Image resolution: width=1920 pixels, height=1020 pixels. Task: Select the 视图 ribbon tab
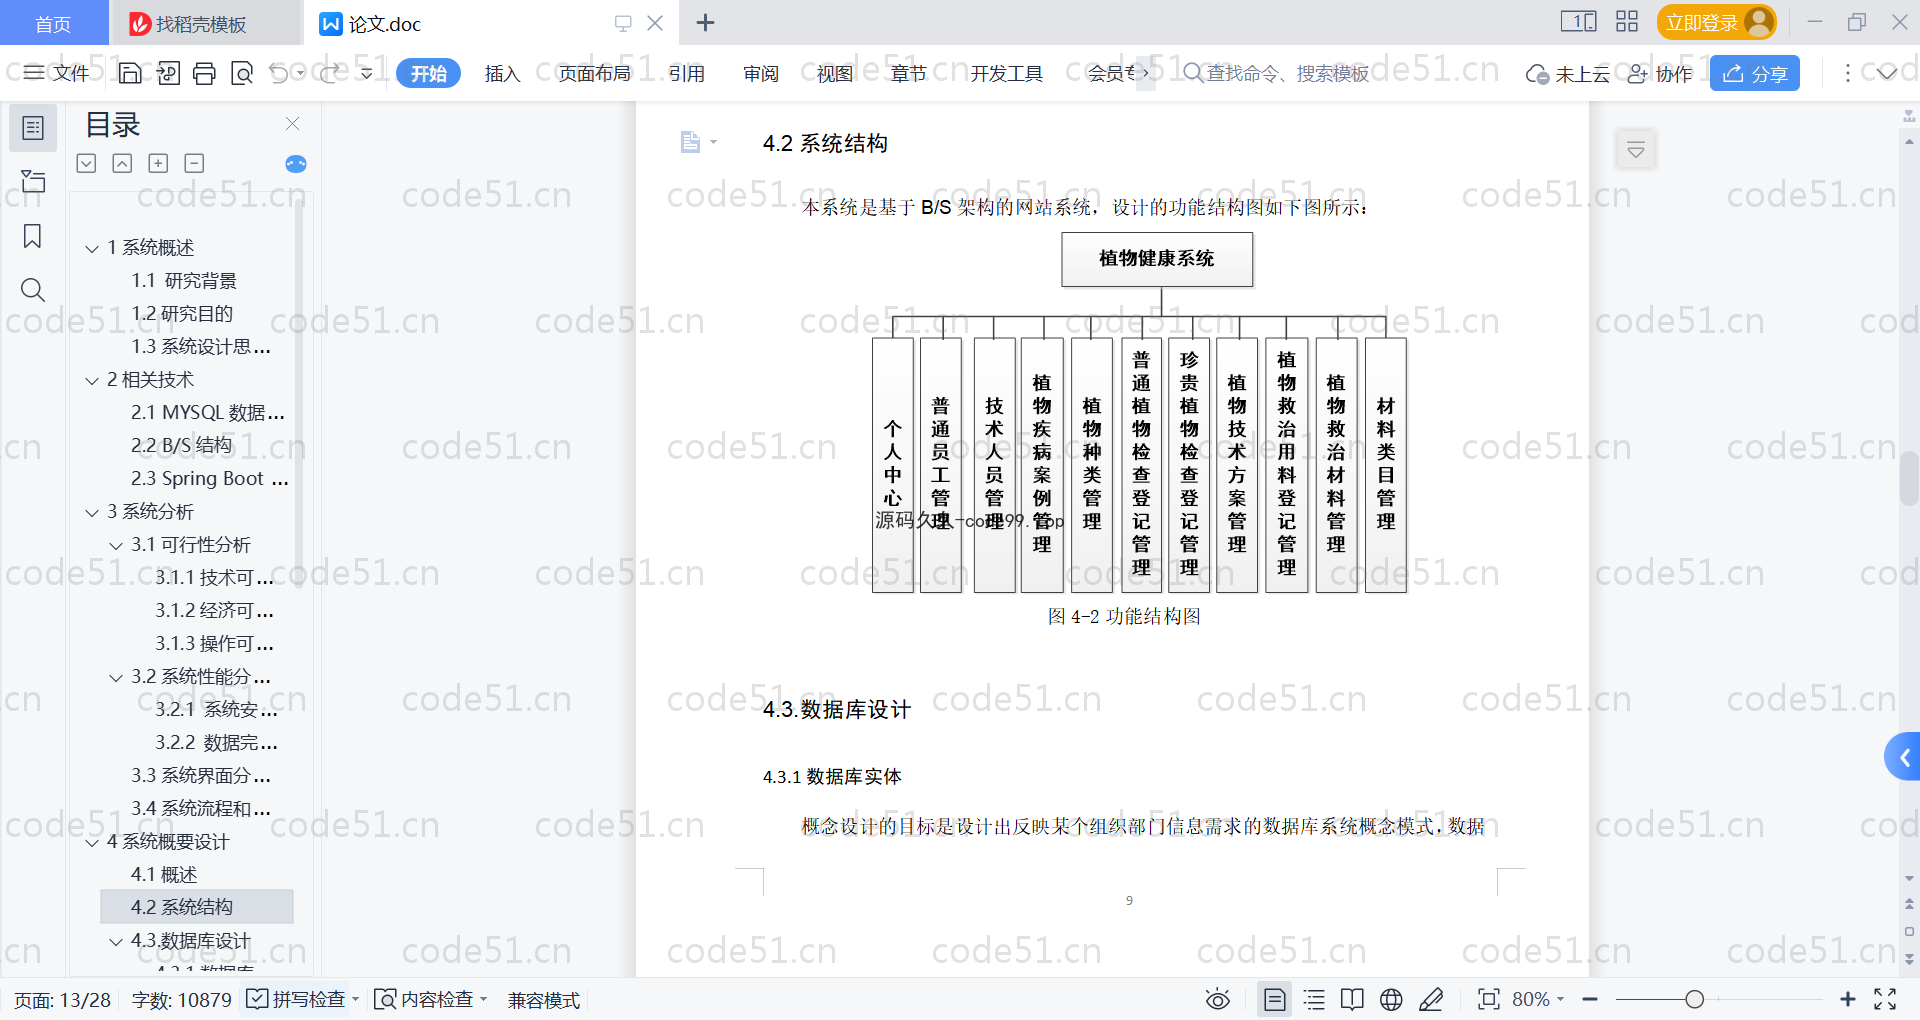[x=835, y=73]
